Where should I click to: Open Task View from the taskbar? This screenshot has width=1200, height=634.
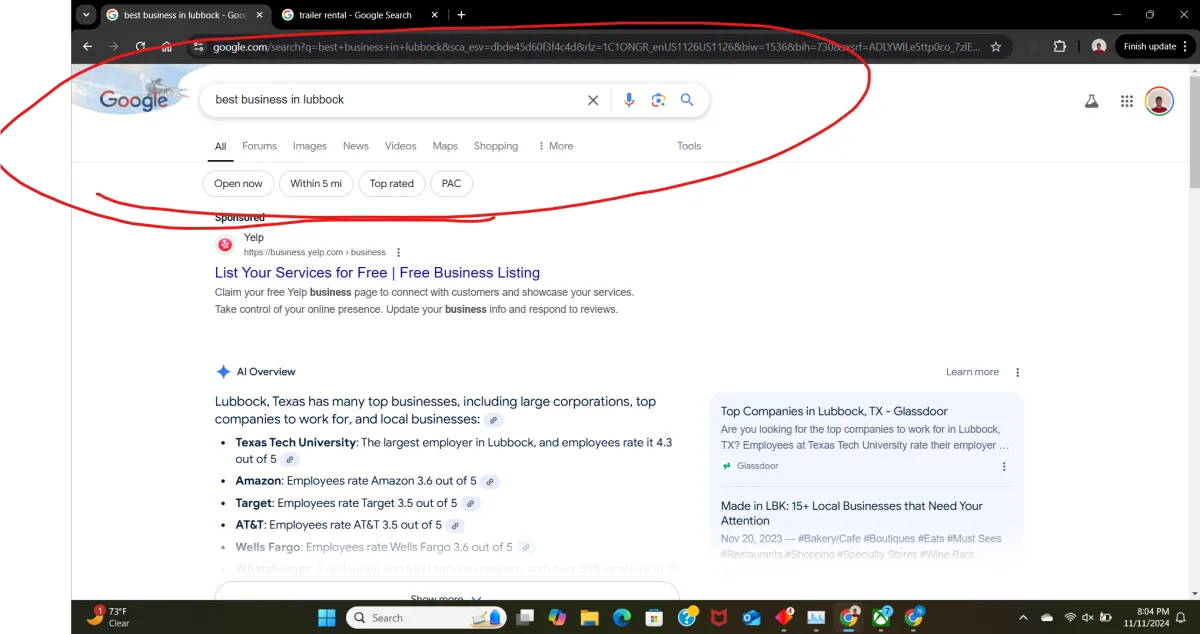click(x=525, y=617)
